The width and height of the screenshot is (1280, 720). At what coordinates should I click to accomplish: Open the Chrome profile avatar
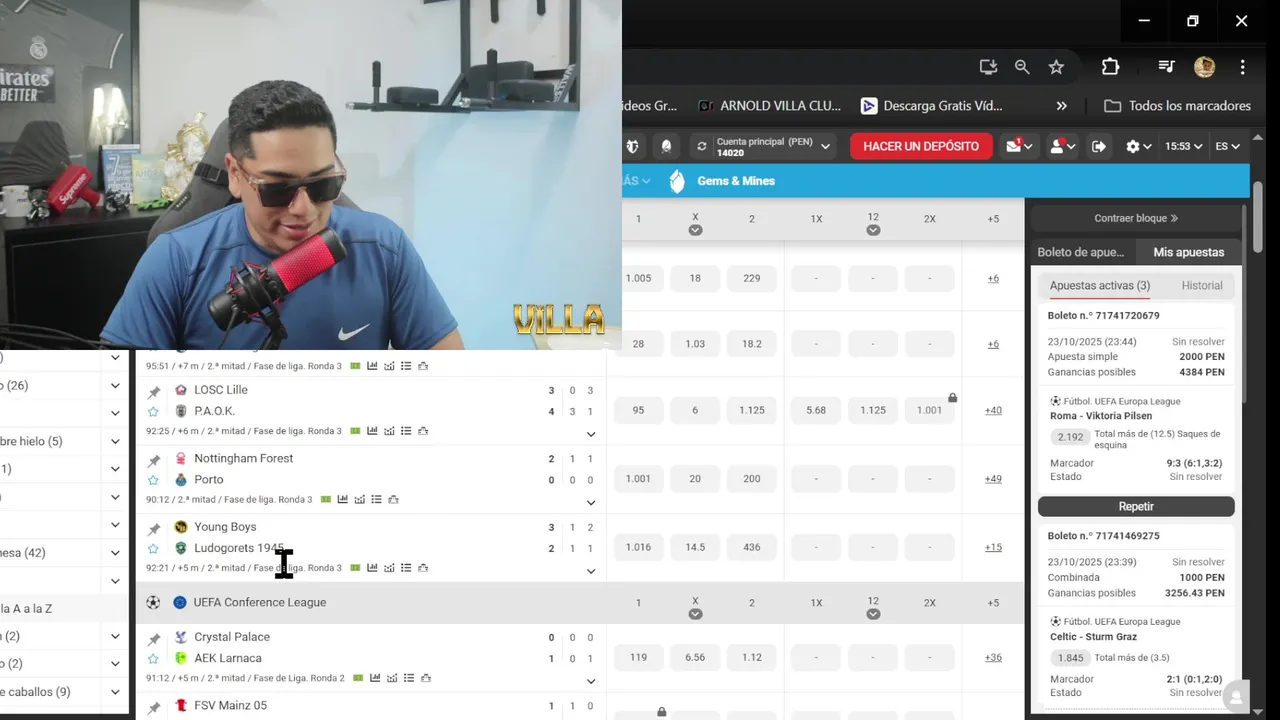coord(1204,67)
